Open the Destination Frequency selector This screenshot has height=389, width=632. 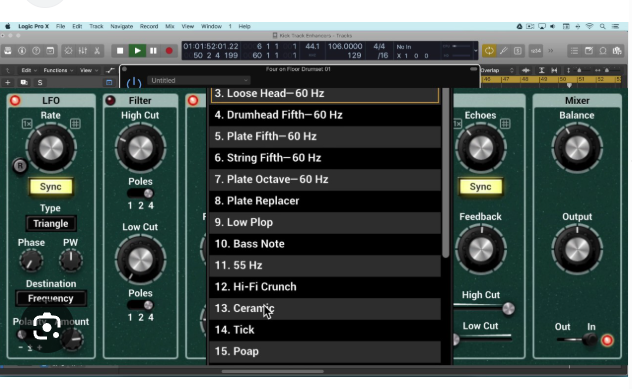point(50,299)
